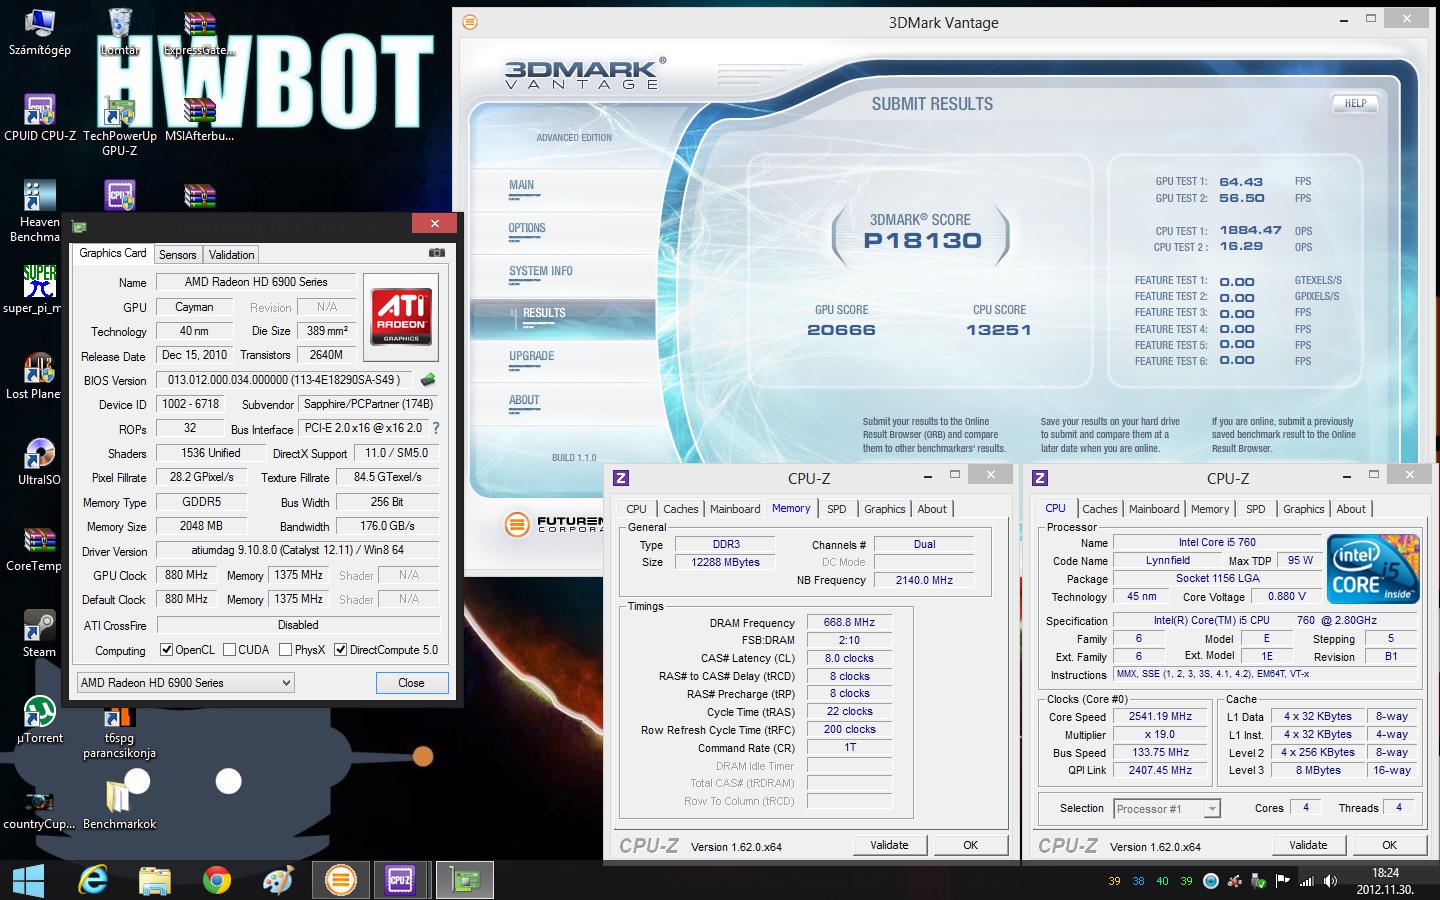Open the ABOUT section in 3DMark Vantage

coord(524,400)
